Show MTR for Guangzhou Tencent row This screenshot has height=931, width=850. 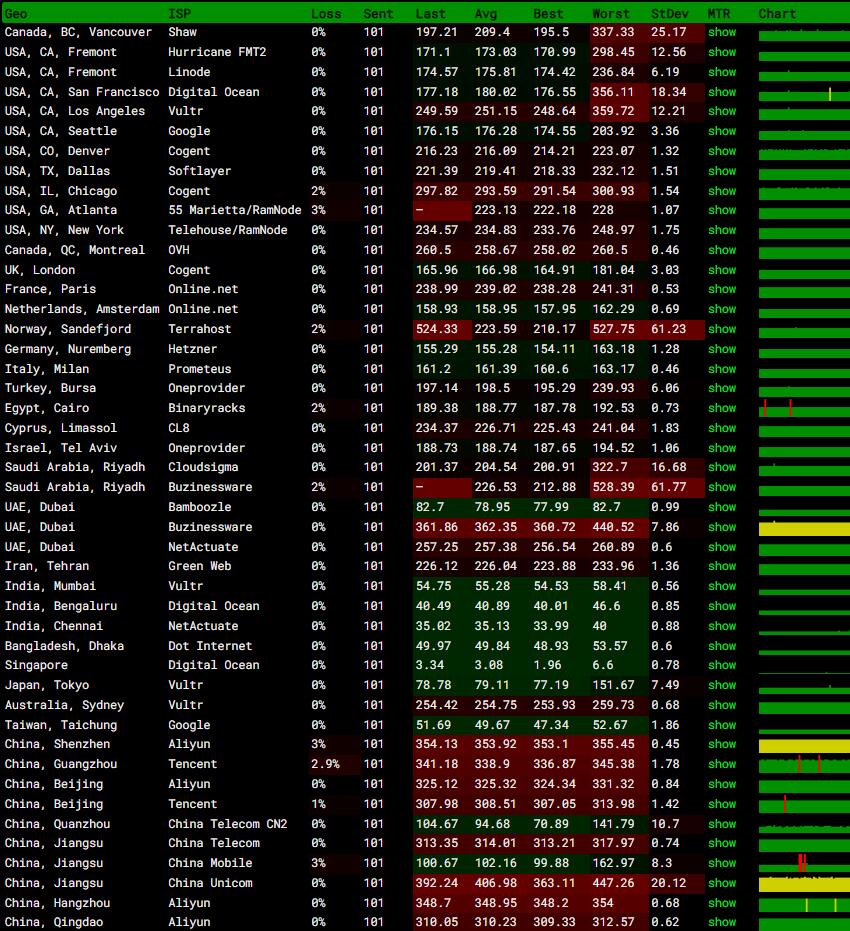click(x=722, y=764)
